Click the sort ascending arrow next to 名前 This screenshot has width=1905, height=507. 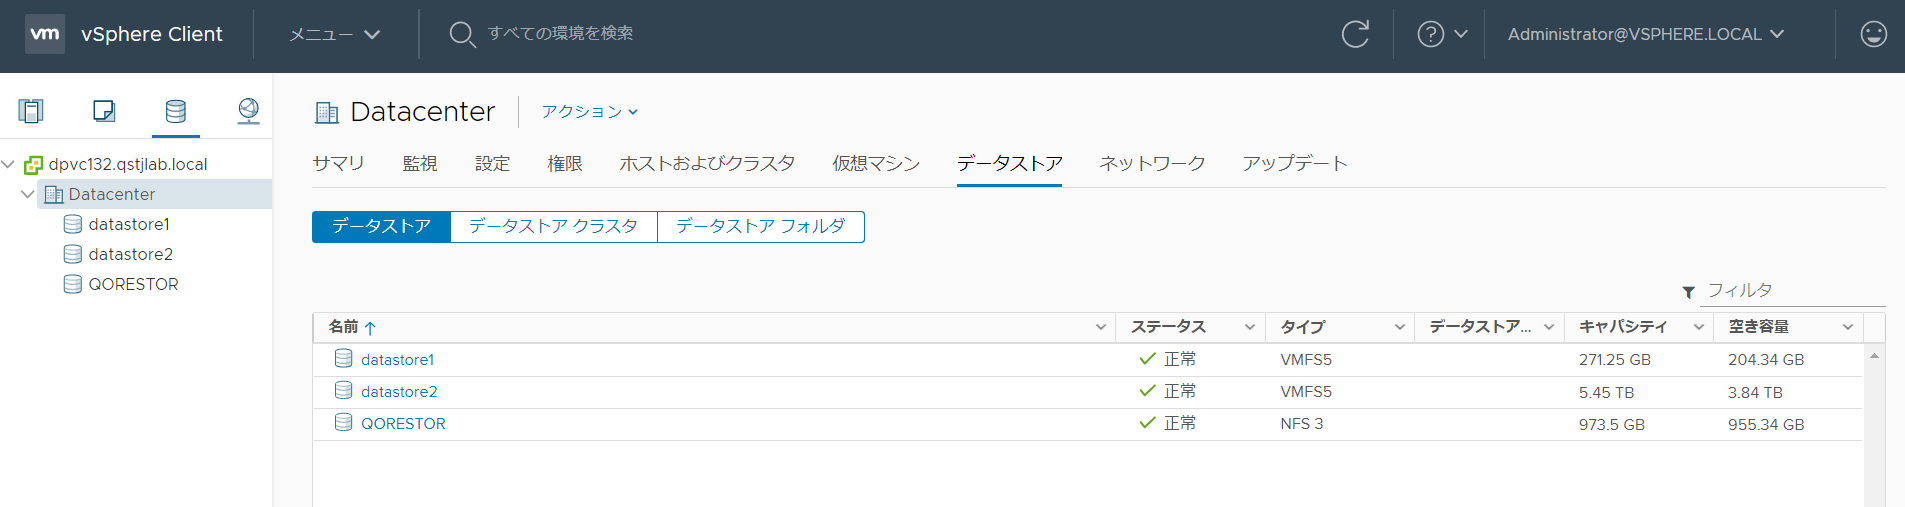point(370,328)
